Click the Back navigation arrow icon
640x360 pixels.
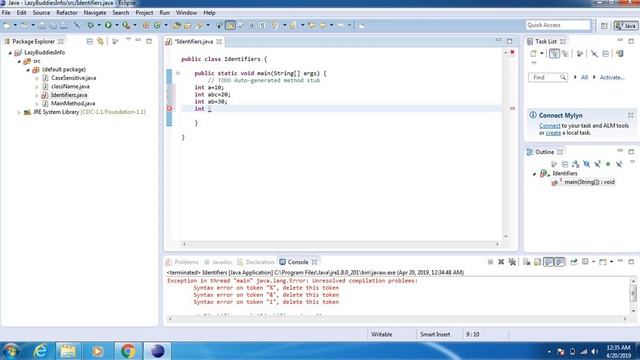323,25
